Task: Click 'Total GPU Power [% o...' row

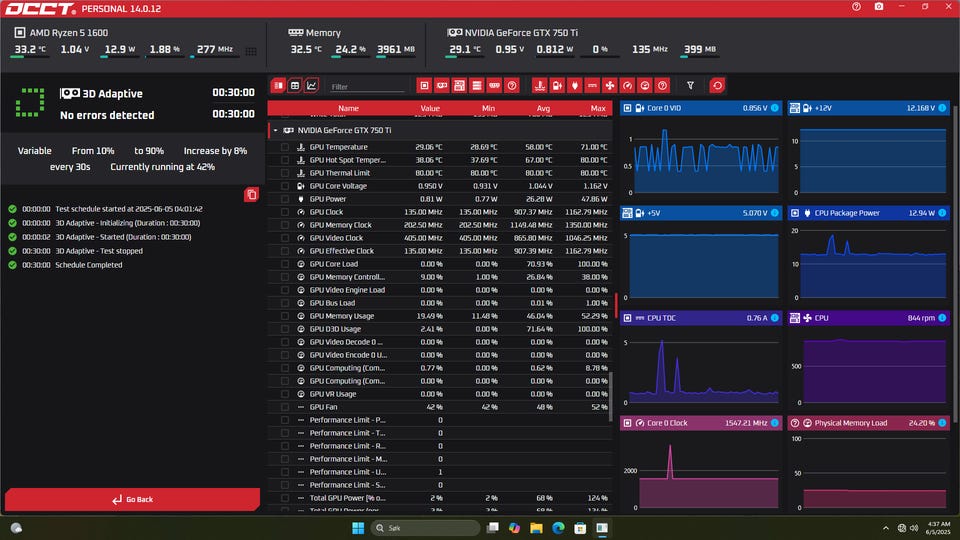Action: click(440, 498)
